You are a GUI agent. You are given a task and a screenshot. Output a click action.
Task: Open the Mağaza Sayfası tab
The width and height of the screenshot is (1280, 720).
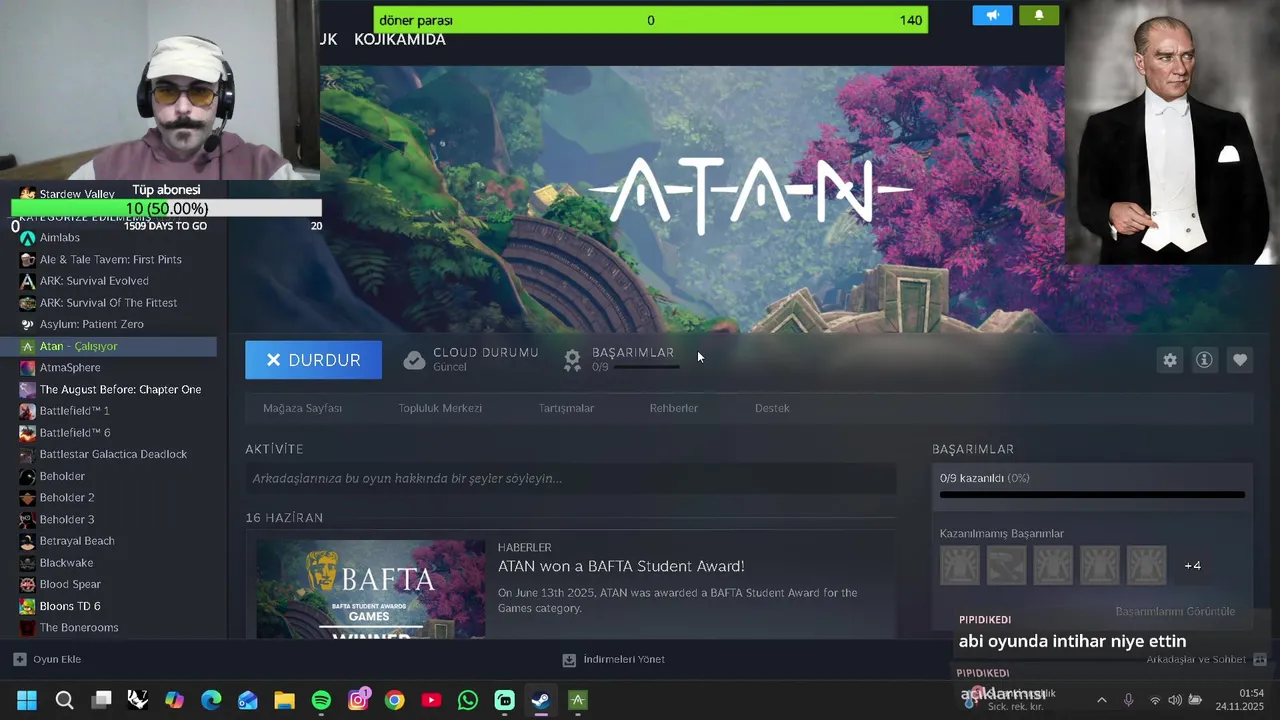302,408
